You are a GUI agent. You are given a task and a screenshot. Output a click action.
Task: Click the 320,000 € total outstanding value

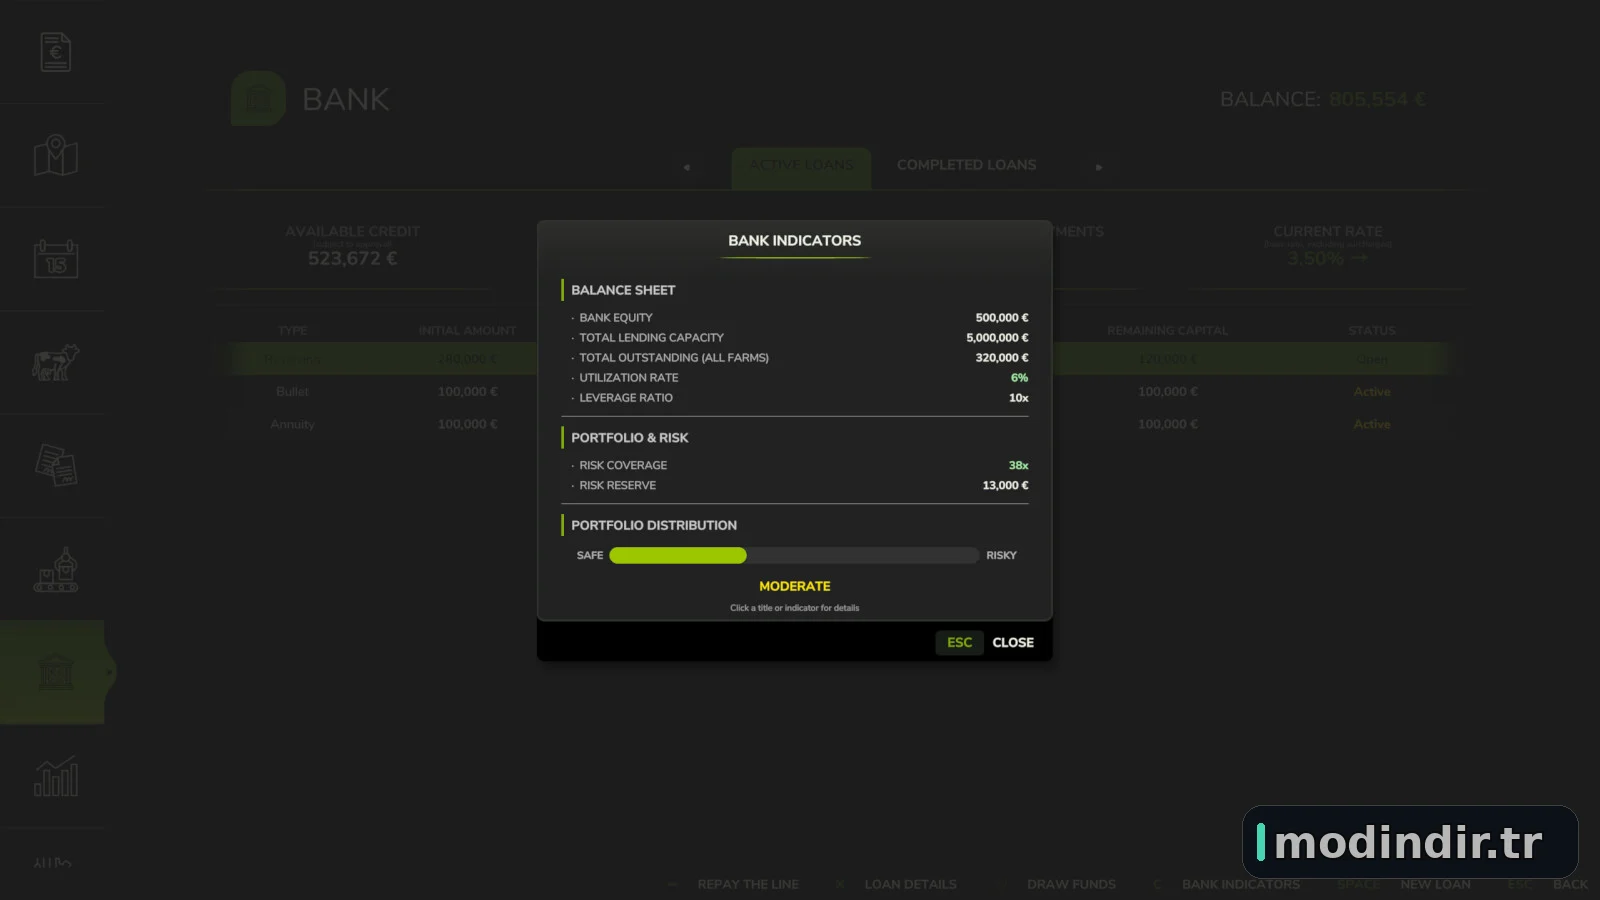tap(1002, 357)
